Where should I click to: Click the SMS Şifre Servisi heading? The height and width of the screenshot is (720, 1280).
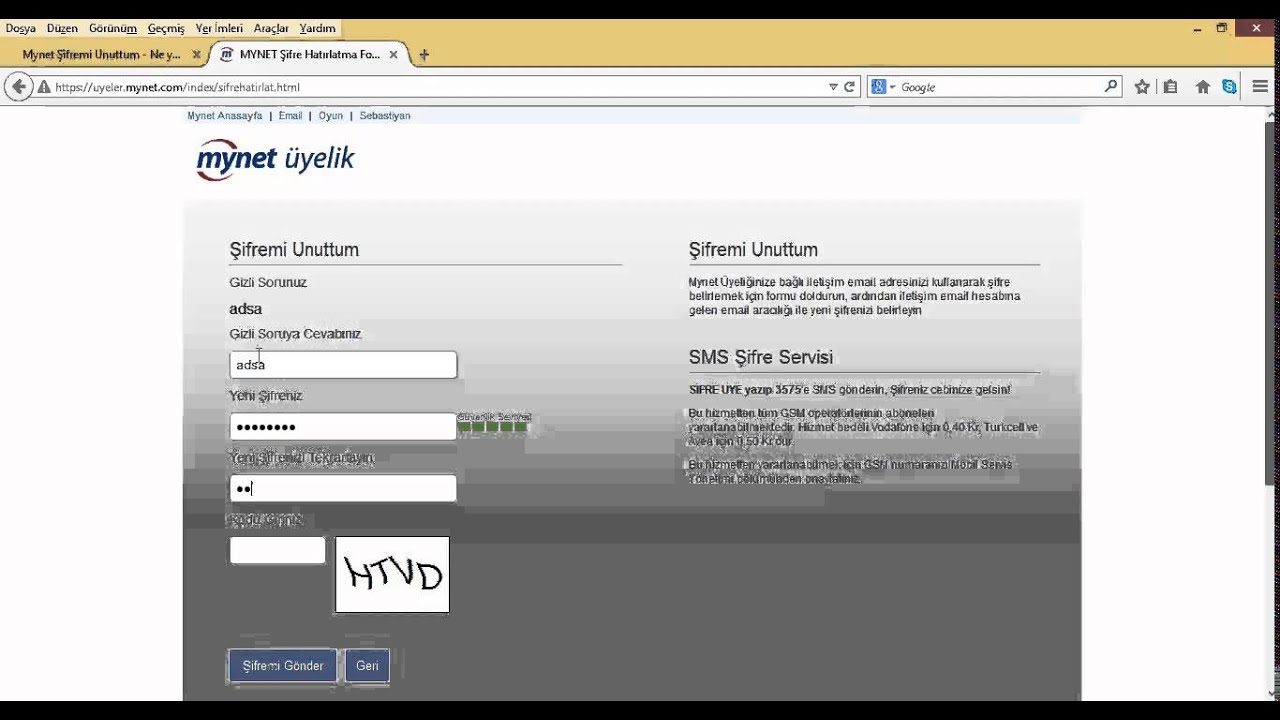pos(761,357)
